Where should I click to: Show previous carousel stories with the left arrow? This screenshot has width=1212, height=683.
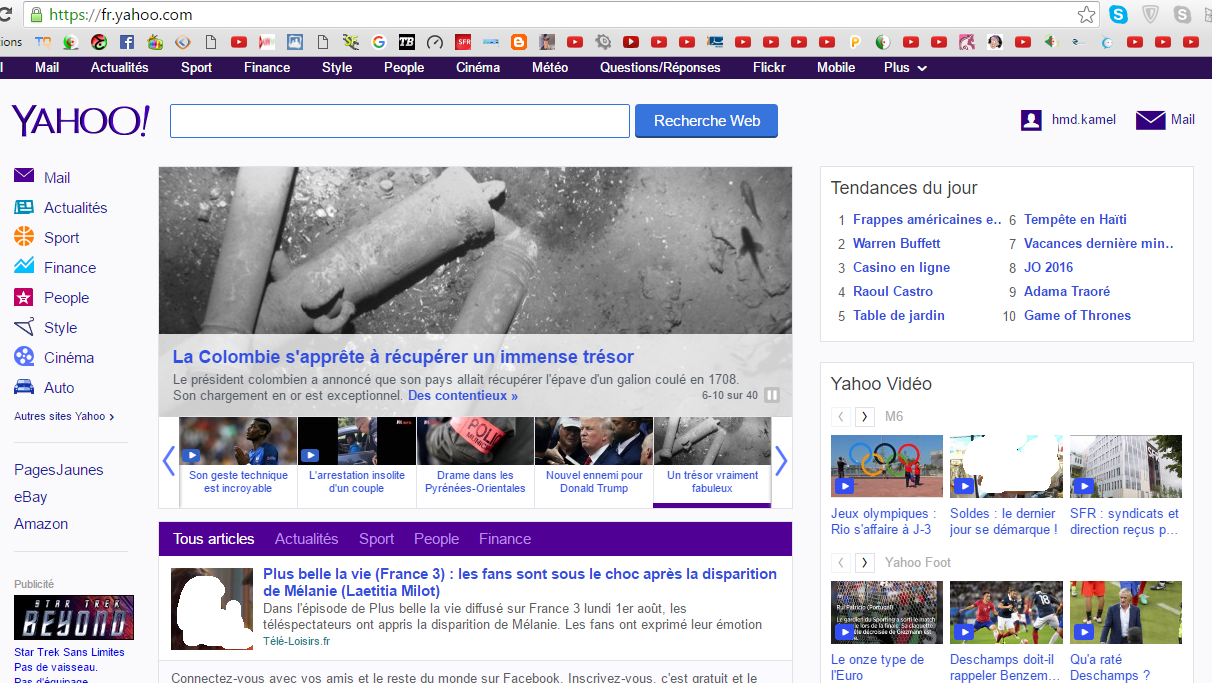click(168, 461)
